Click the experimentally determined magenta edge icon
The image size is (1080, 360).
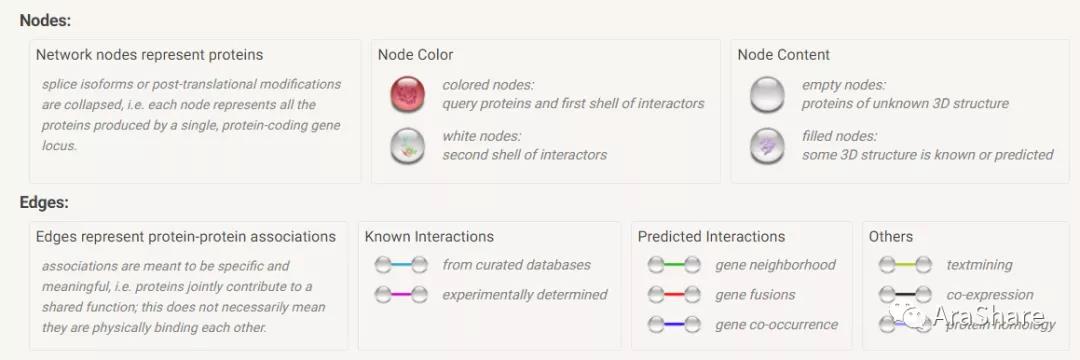pos(401,295)
